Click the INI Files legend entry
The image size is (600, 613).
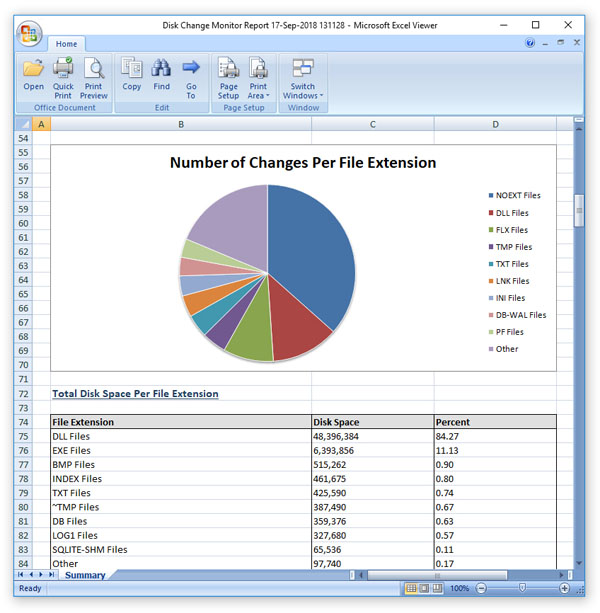(x=507, y=298)
